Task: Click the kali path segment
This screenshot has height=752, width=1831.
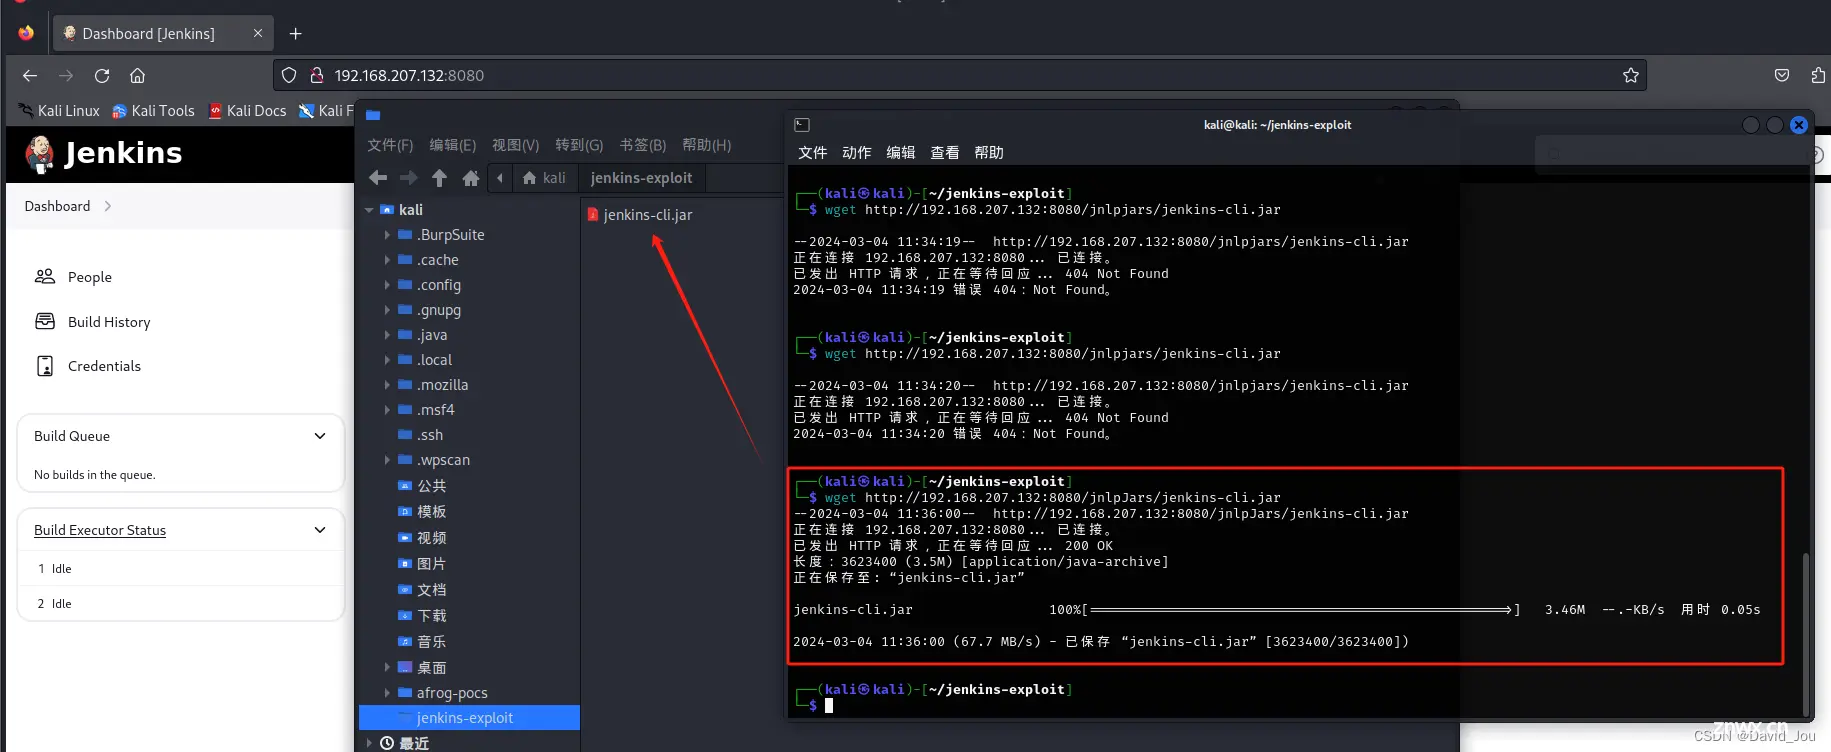Action: coord(545,178)
